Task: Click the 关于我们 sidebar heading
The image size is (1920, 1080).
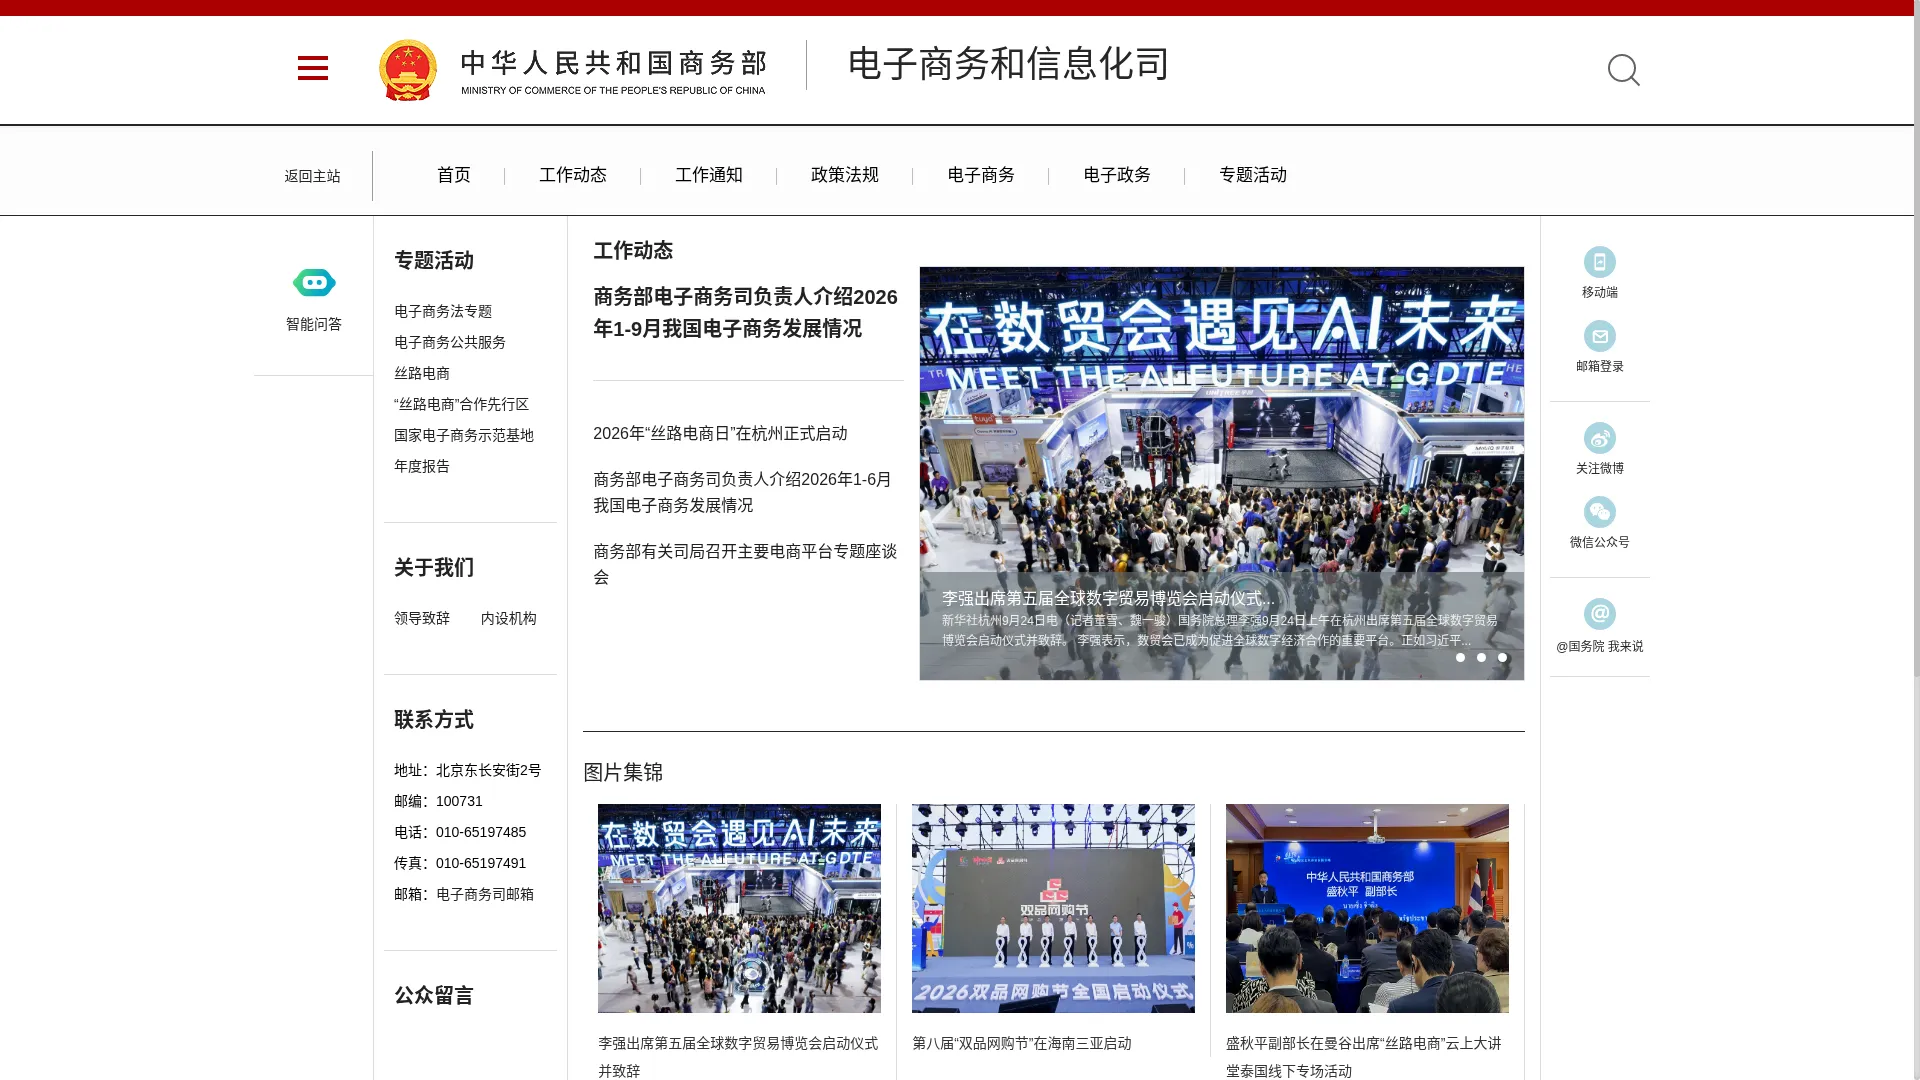Action: 434,567
